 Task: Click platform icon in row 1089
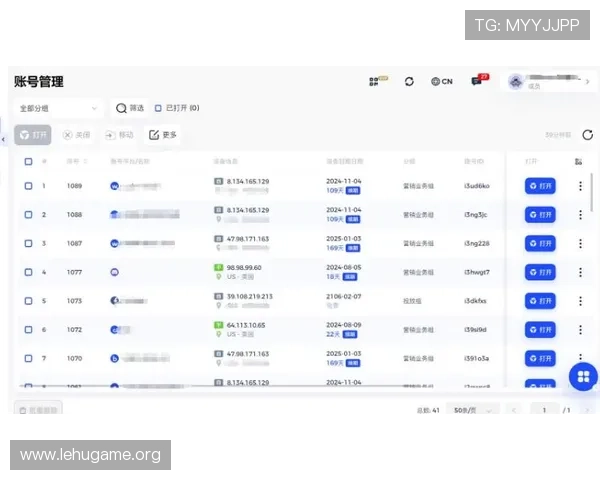coord(114,186)
